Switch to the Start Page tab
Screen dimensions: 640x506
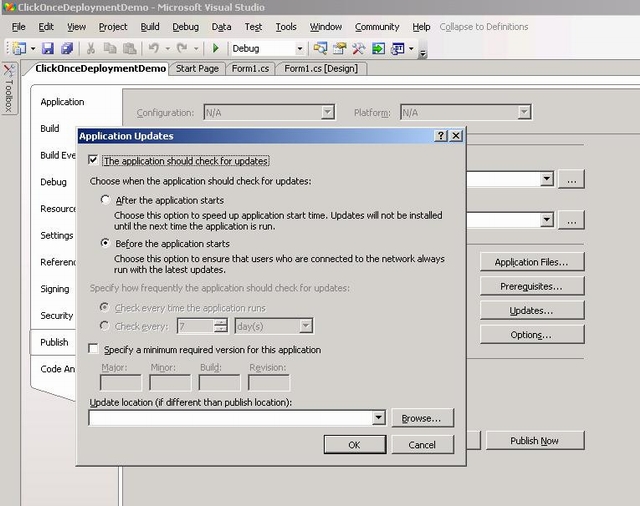tap(197, 69)
